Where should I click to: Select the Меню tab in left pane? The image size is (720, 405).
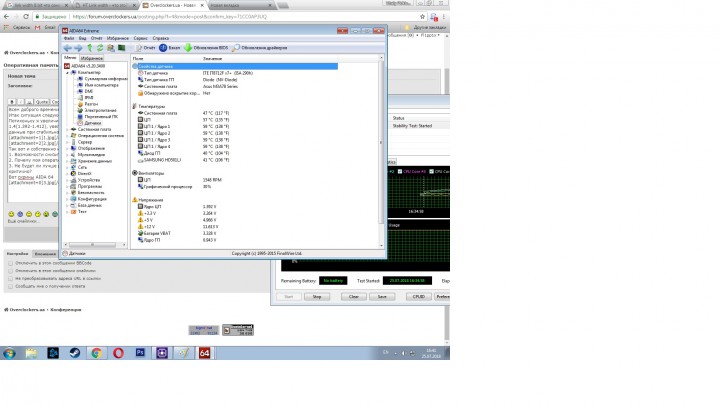click(70, 58)
